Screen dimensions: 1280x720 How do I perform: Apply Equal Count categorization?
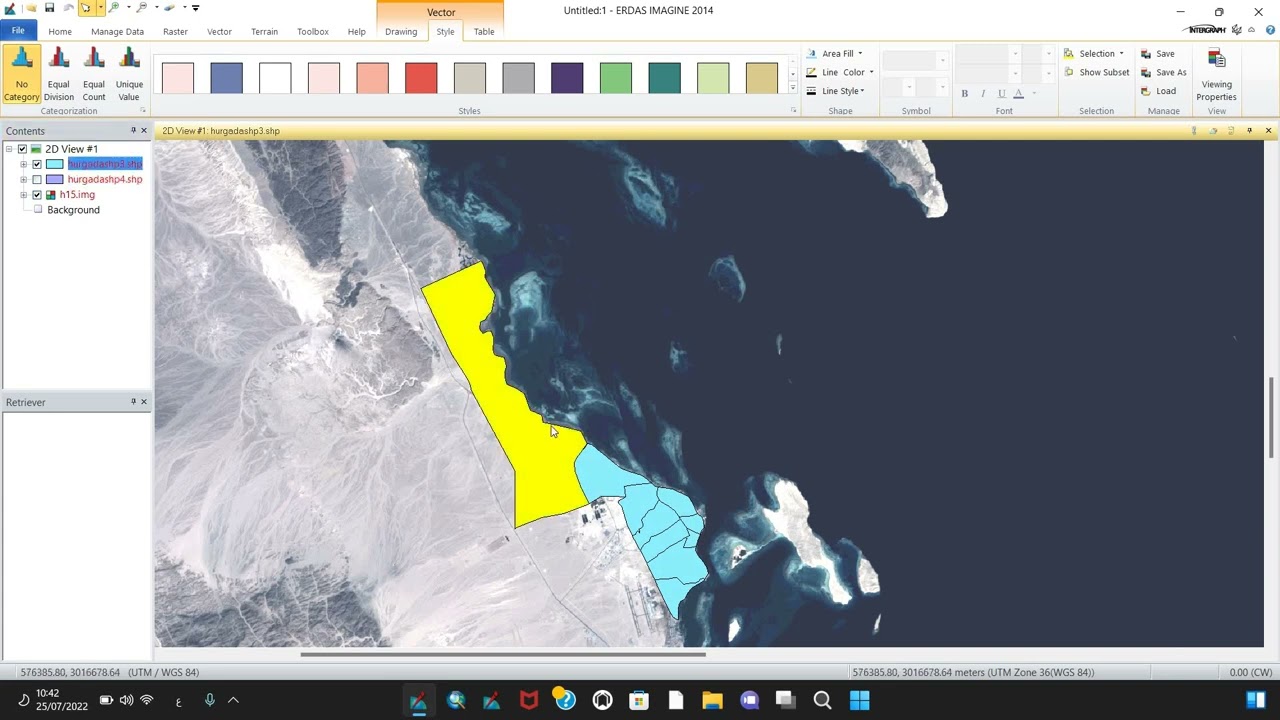94,75
